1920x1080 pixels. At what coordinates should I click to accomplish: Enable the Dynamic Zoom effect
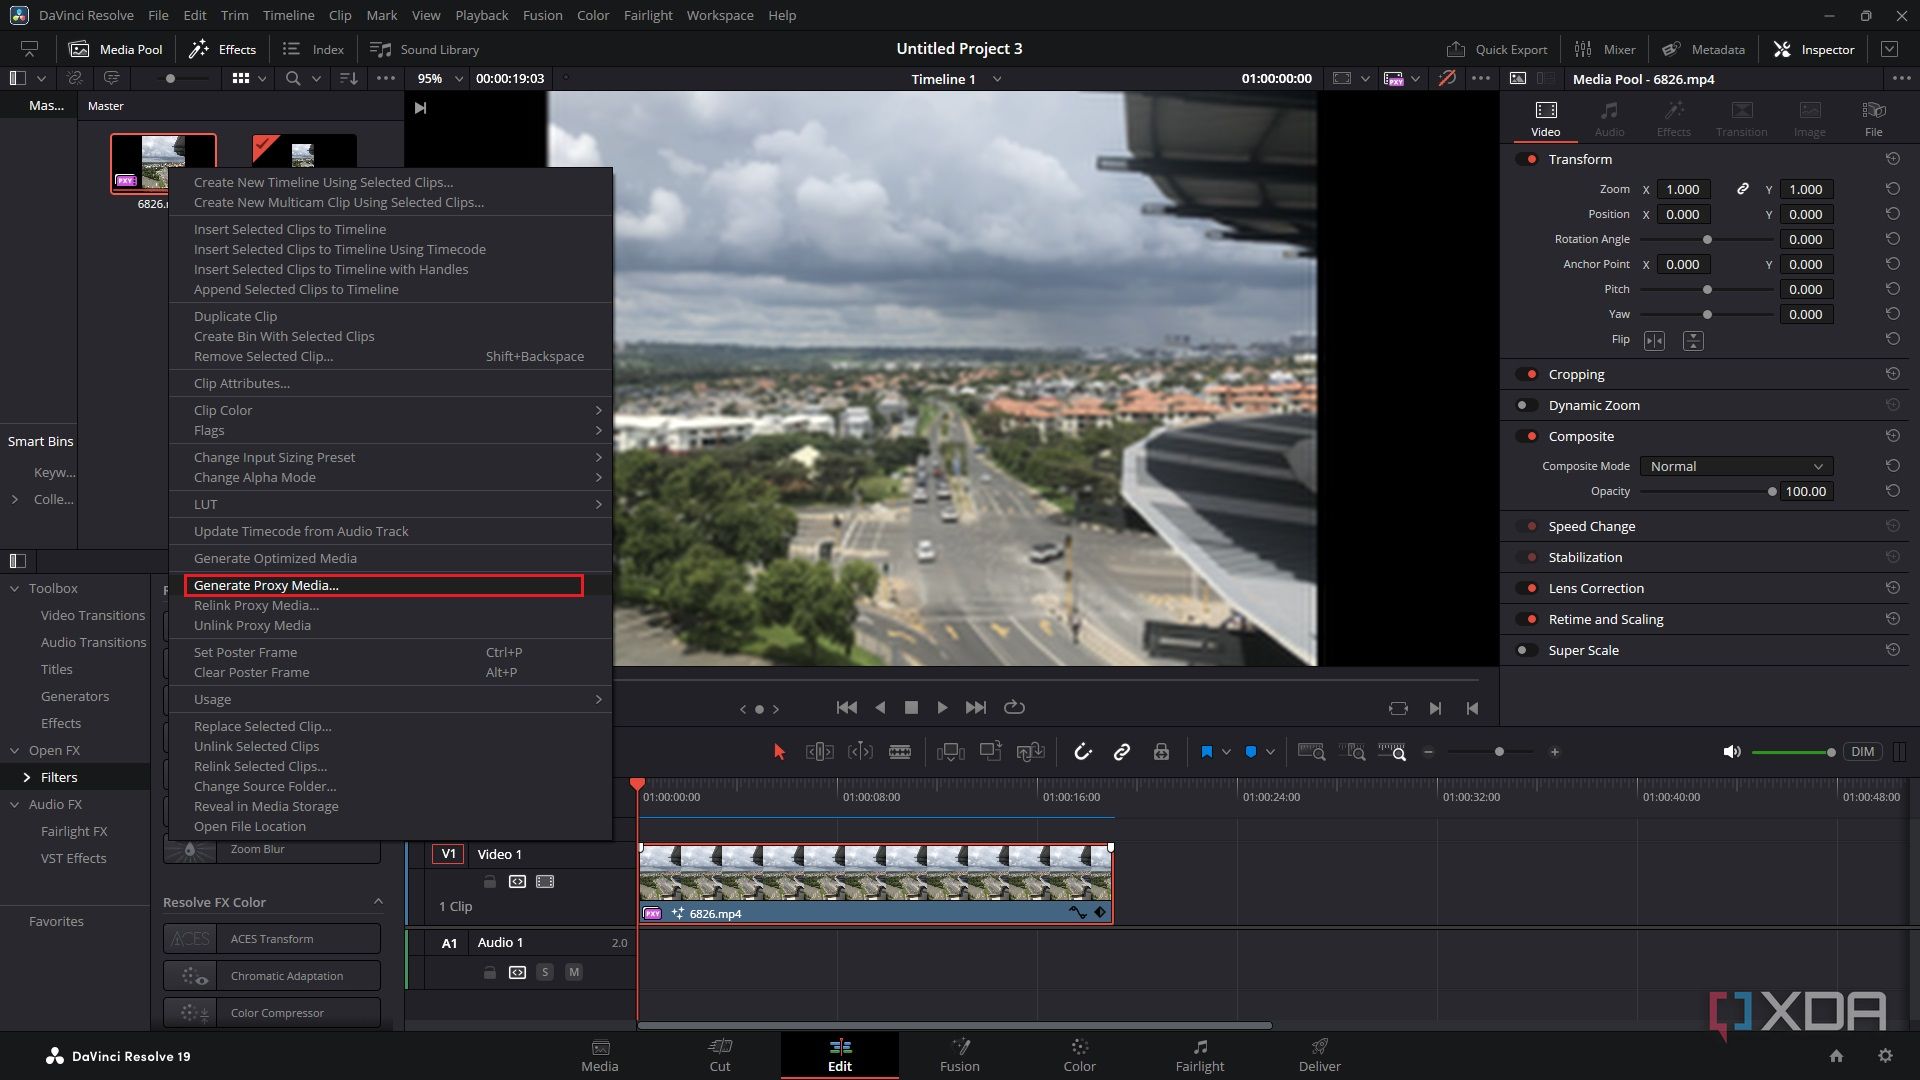(x=1527, y=405)
